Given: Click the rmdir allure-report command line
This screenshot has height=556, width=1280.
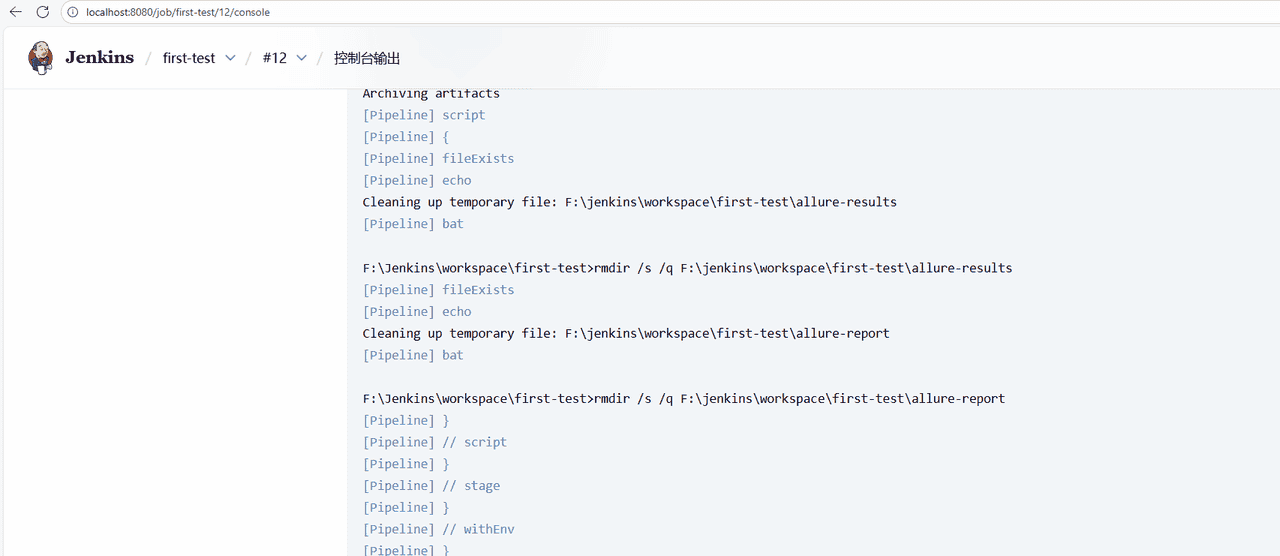Looking at the screenshot, I should [683, 398].
